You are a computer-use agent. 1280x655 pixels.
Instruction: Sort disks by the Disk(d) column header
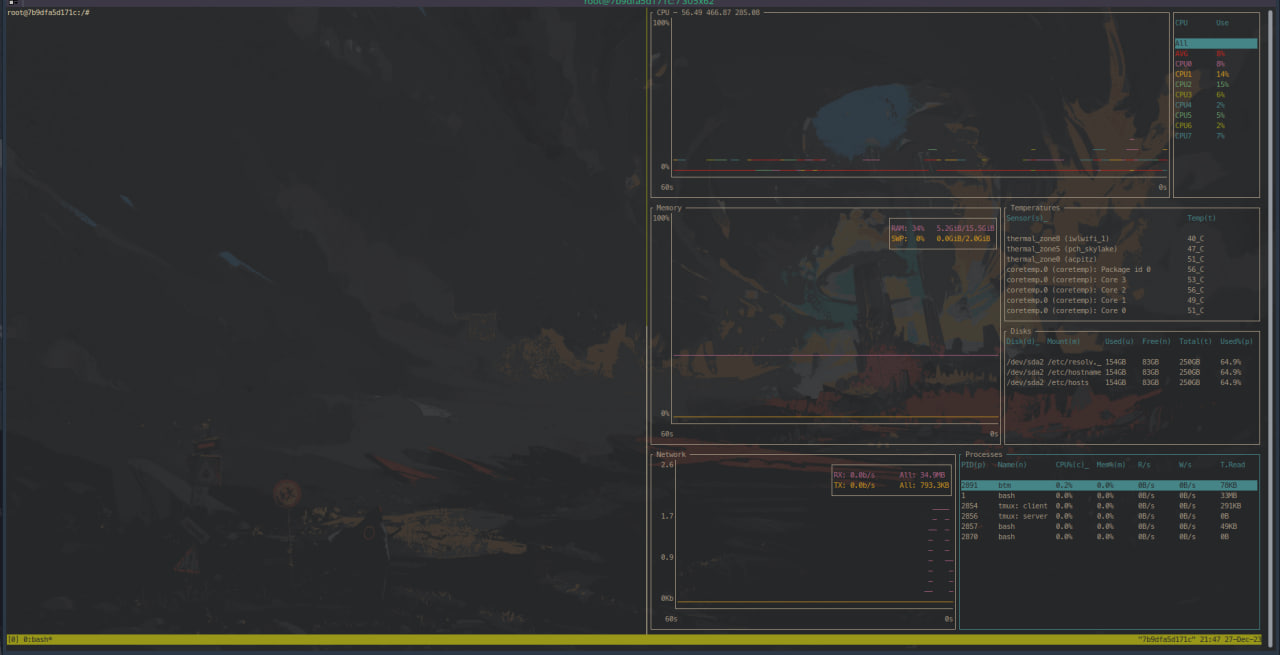1023,342
